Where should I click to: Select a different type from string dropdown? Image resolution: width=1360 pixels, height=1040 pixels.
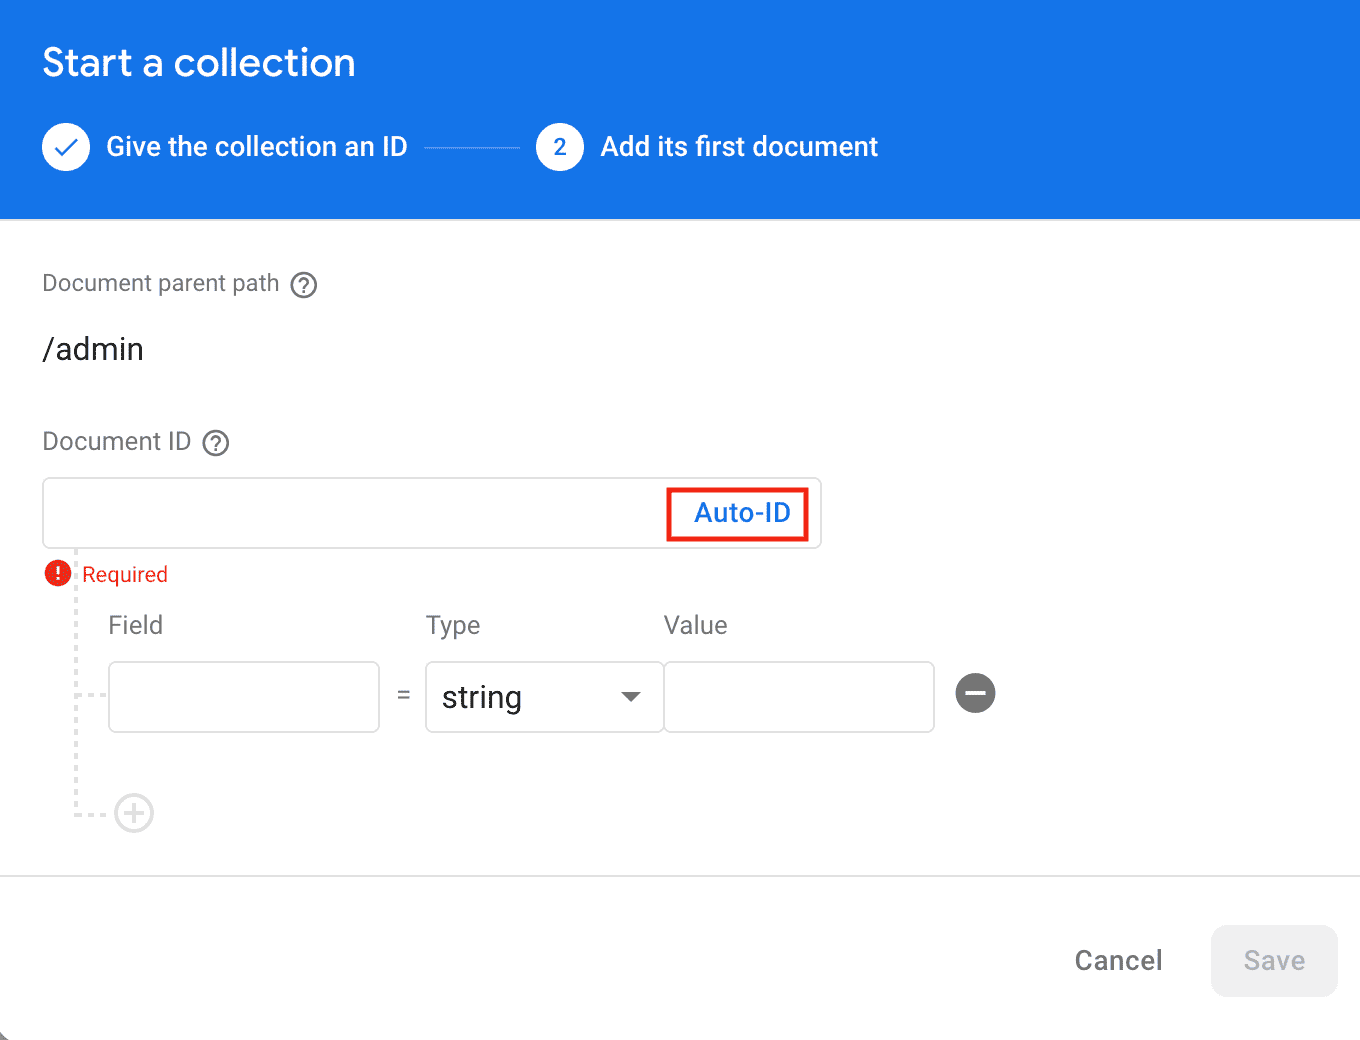tap(544, 697)
